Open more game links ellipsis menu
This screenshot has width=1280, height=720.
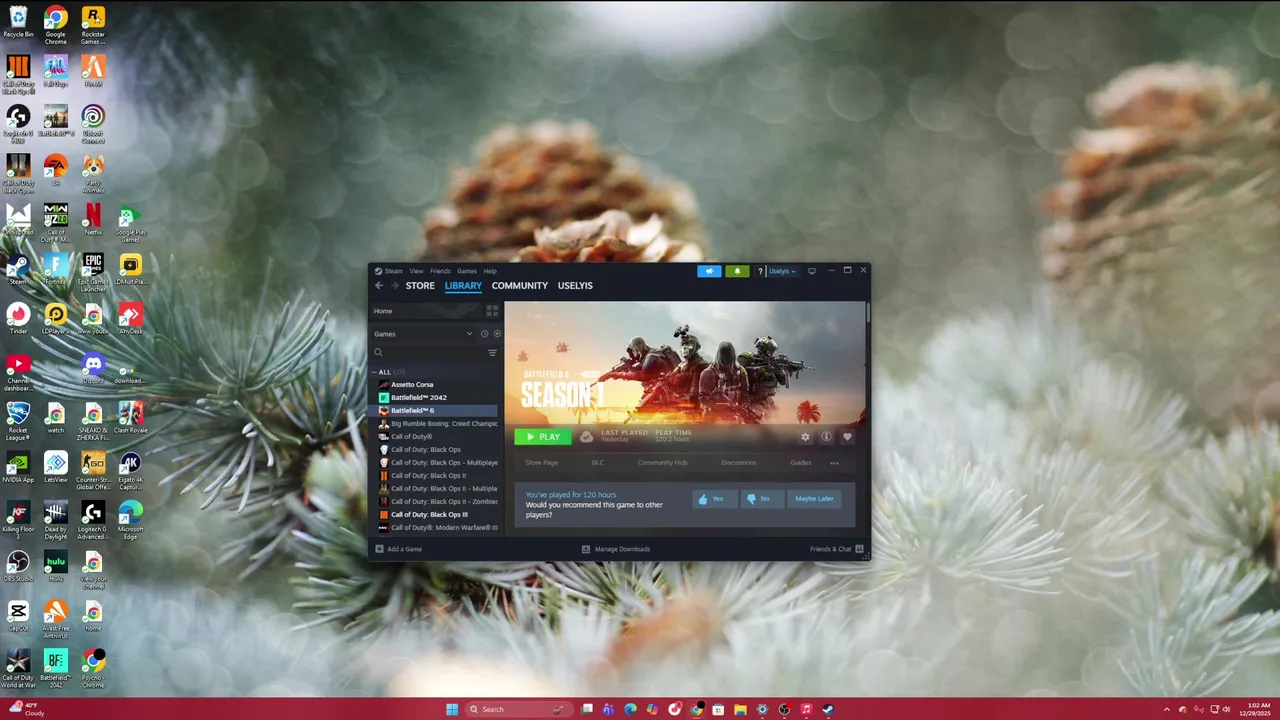834,463
